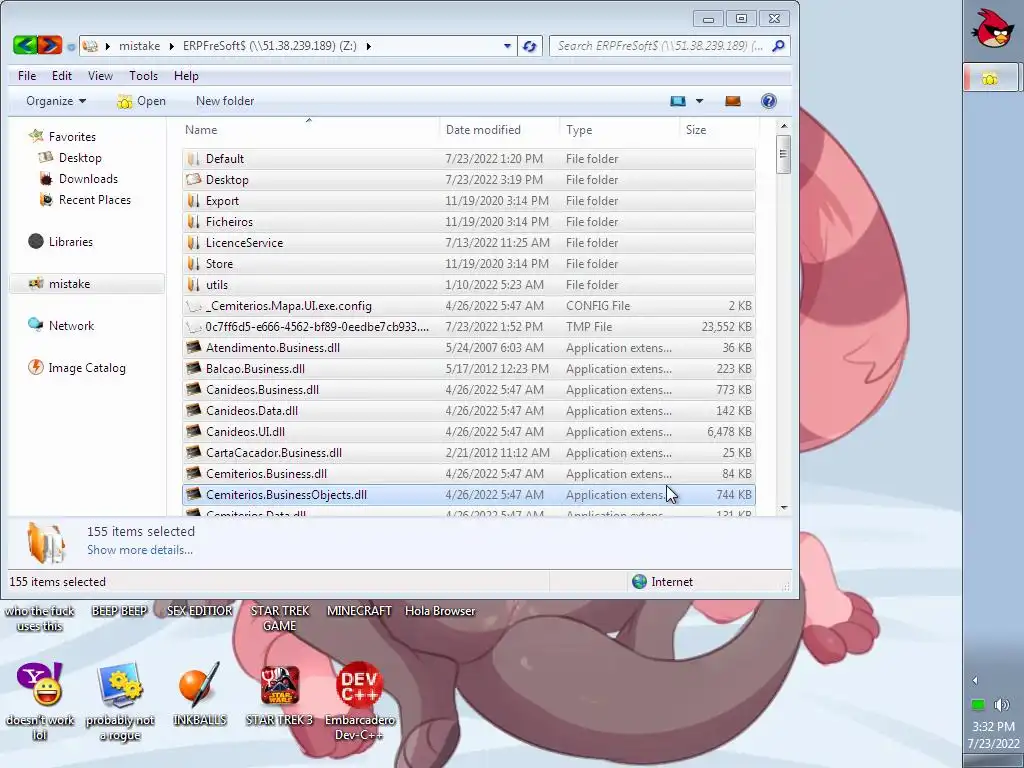Open the Help question mark icon

769,101
